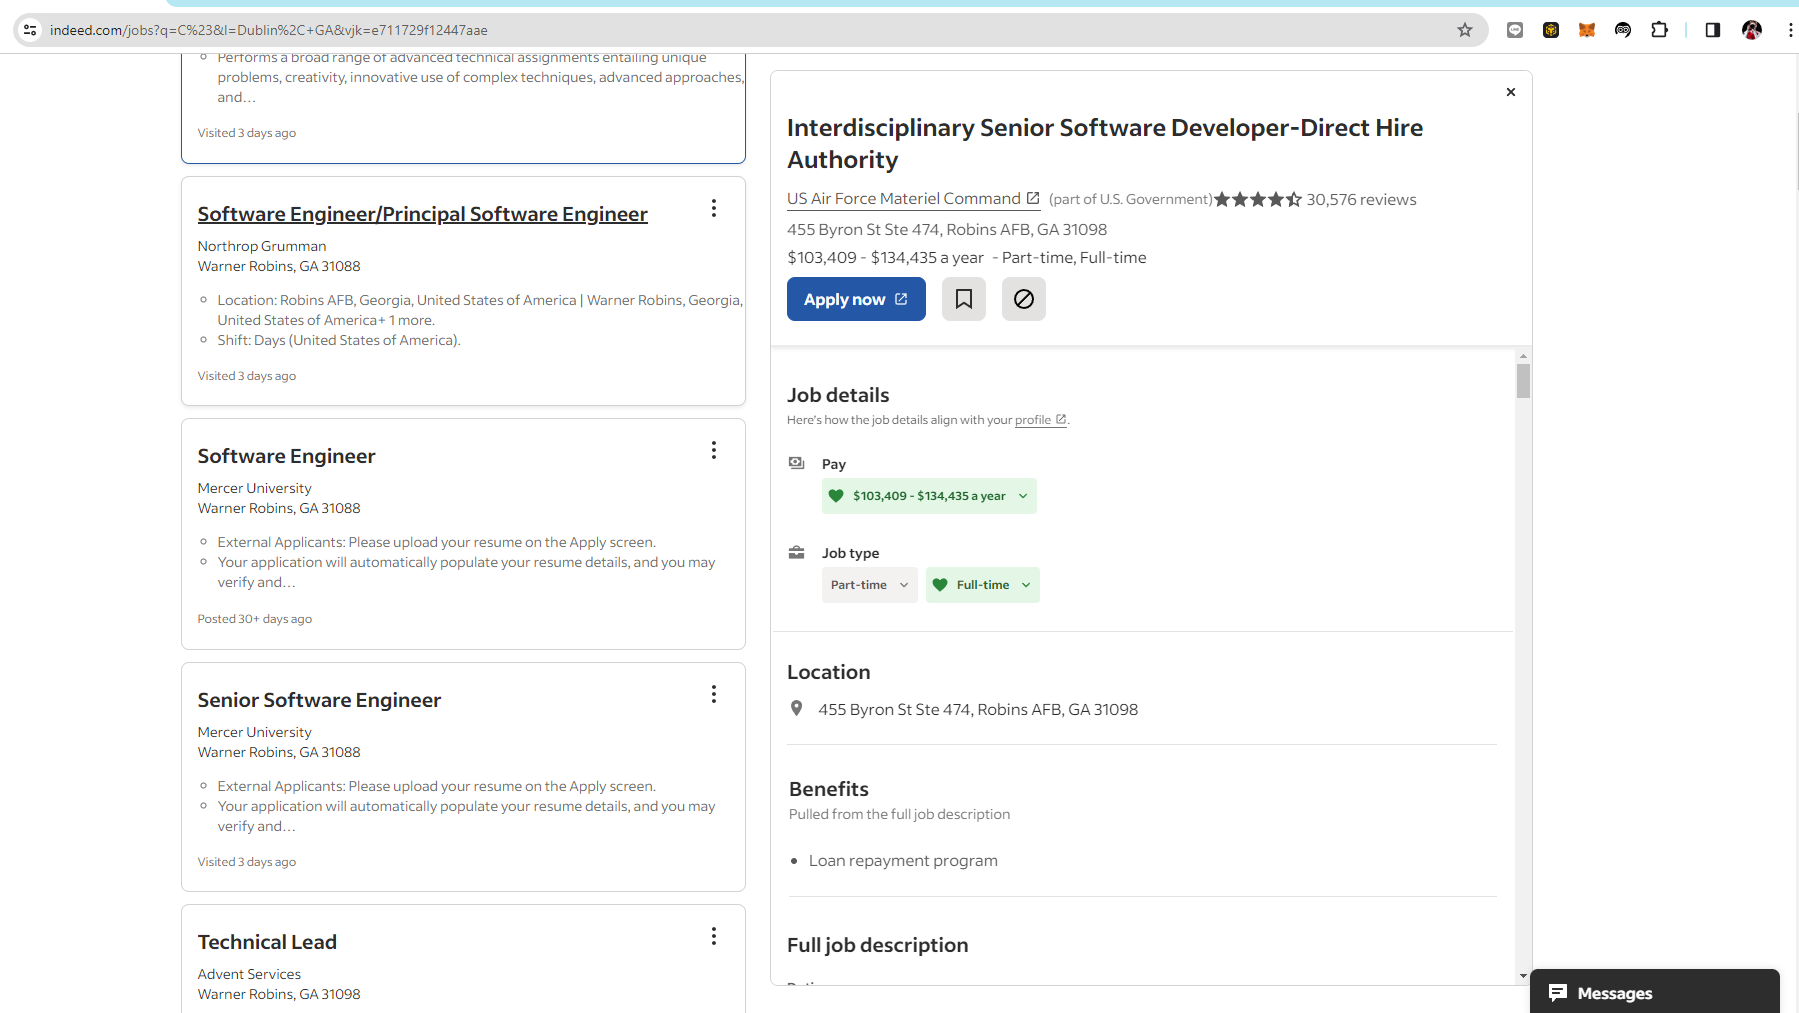Click the 'Full job description' heading
The width and height of the screenshot is (1799, 1013).
(x=878, y=945)
